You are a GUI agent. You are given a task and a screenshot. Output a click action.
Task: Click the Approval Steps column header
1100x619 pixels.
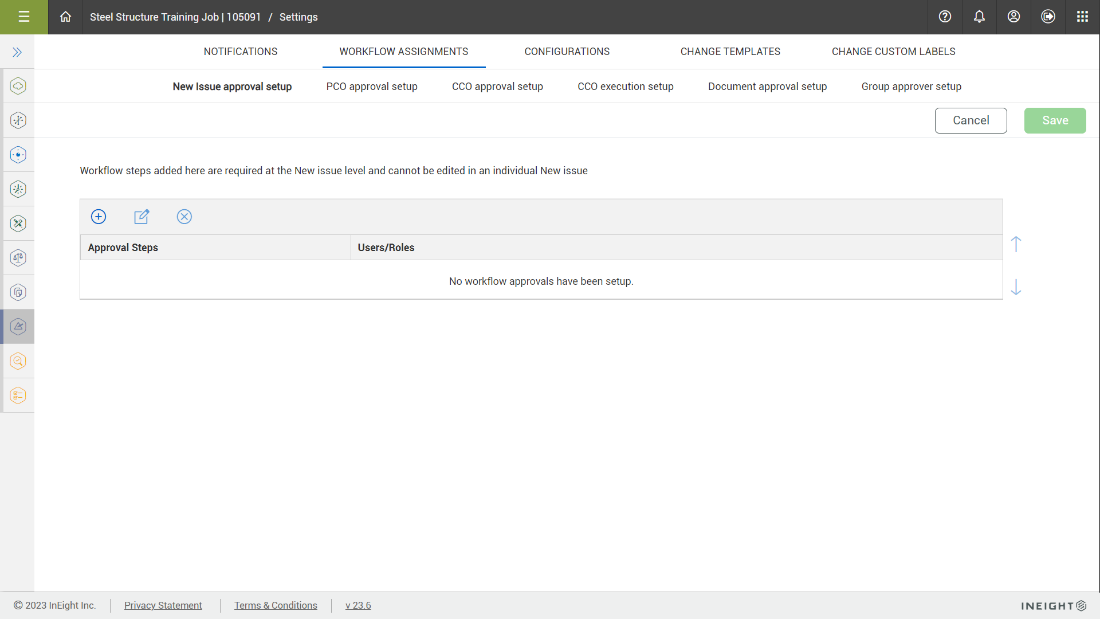[122, 247]
